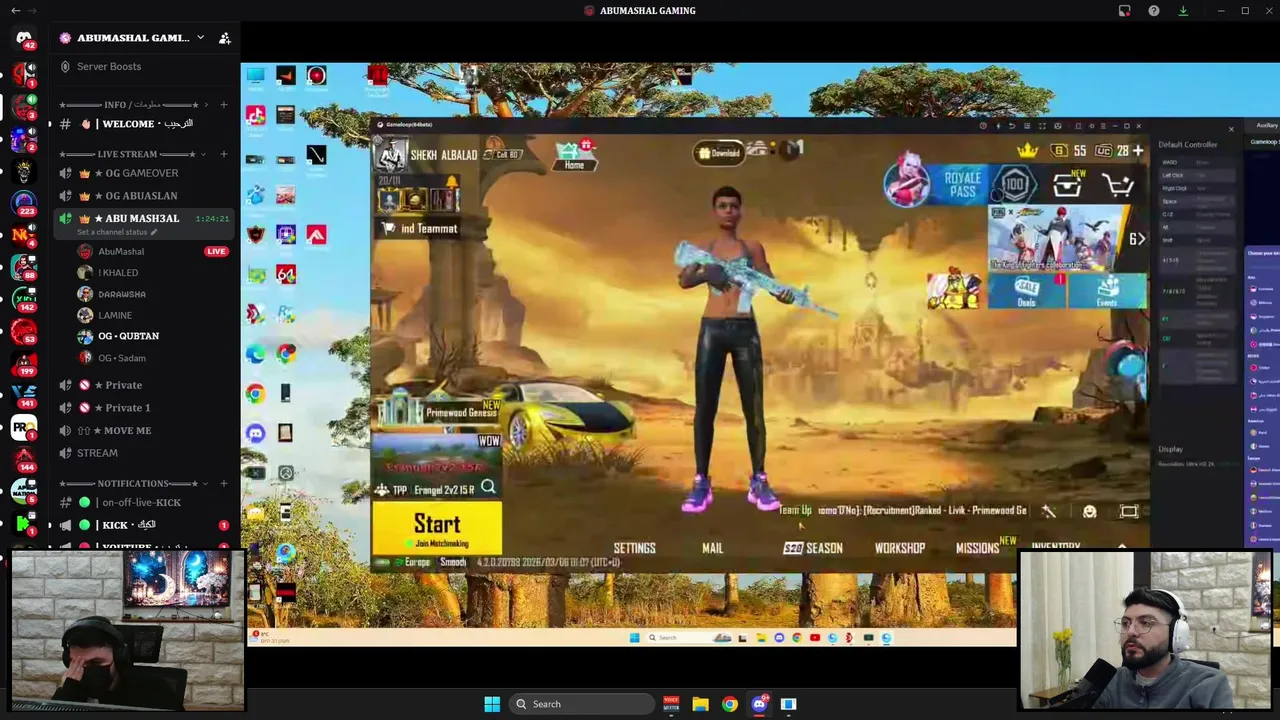Open the Discord inbox icon in title bar
The height and width of the screenshot is (720, 1280).
pos(1124,11)
